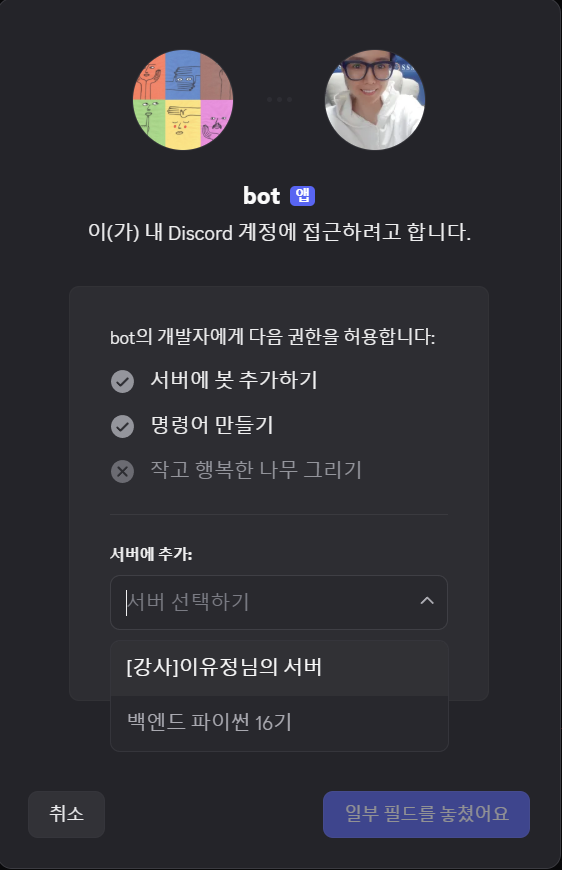Click the X icon for 작고 행복한 나무 그리기
The height and width of the screenshot is (870, 562).
pos(123,471)
